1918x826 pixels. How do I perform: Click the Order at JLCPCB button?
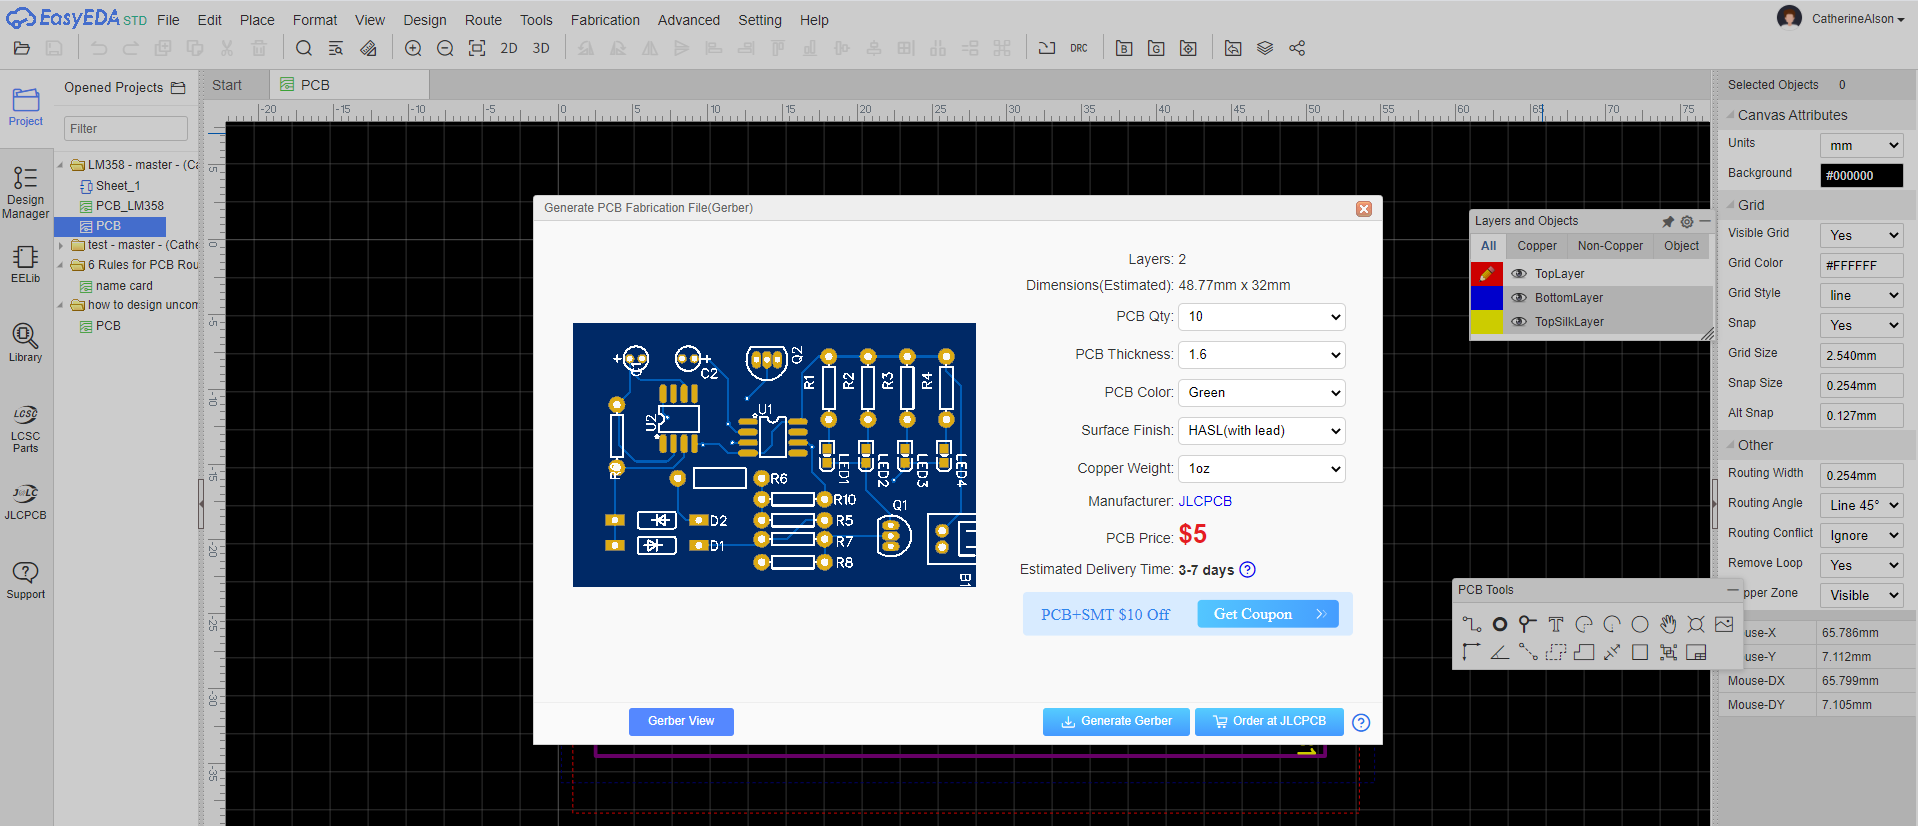[1268, 721]
